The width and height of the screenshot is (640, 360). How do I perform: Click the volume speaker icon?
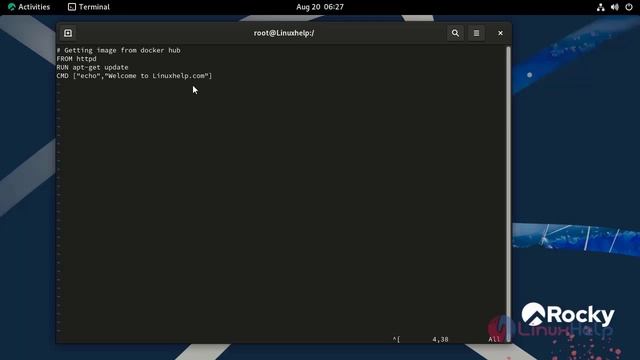click(x=615, y=7)
